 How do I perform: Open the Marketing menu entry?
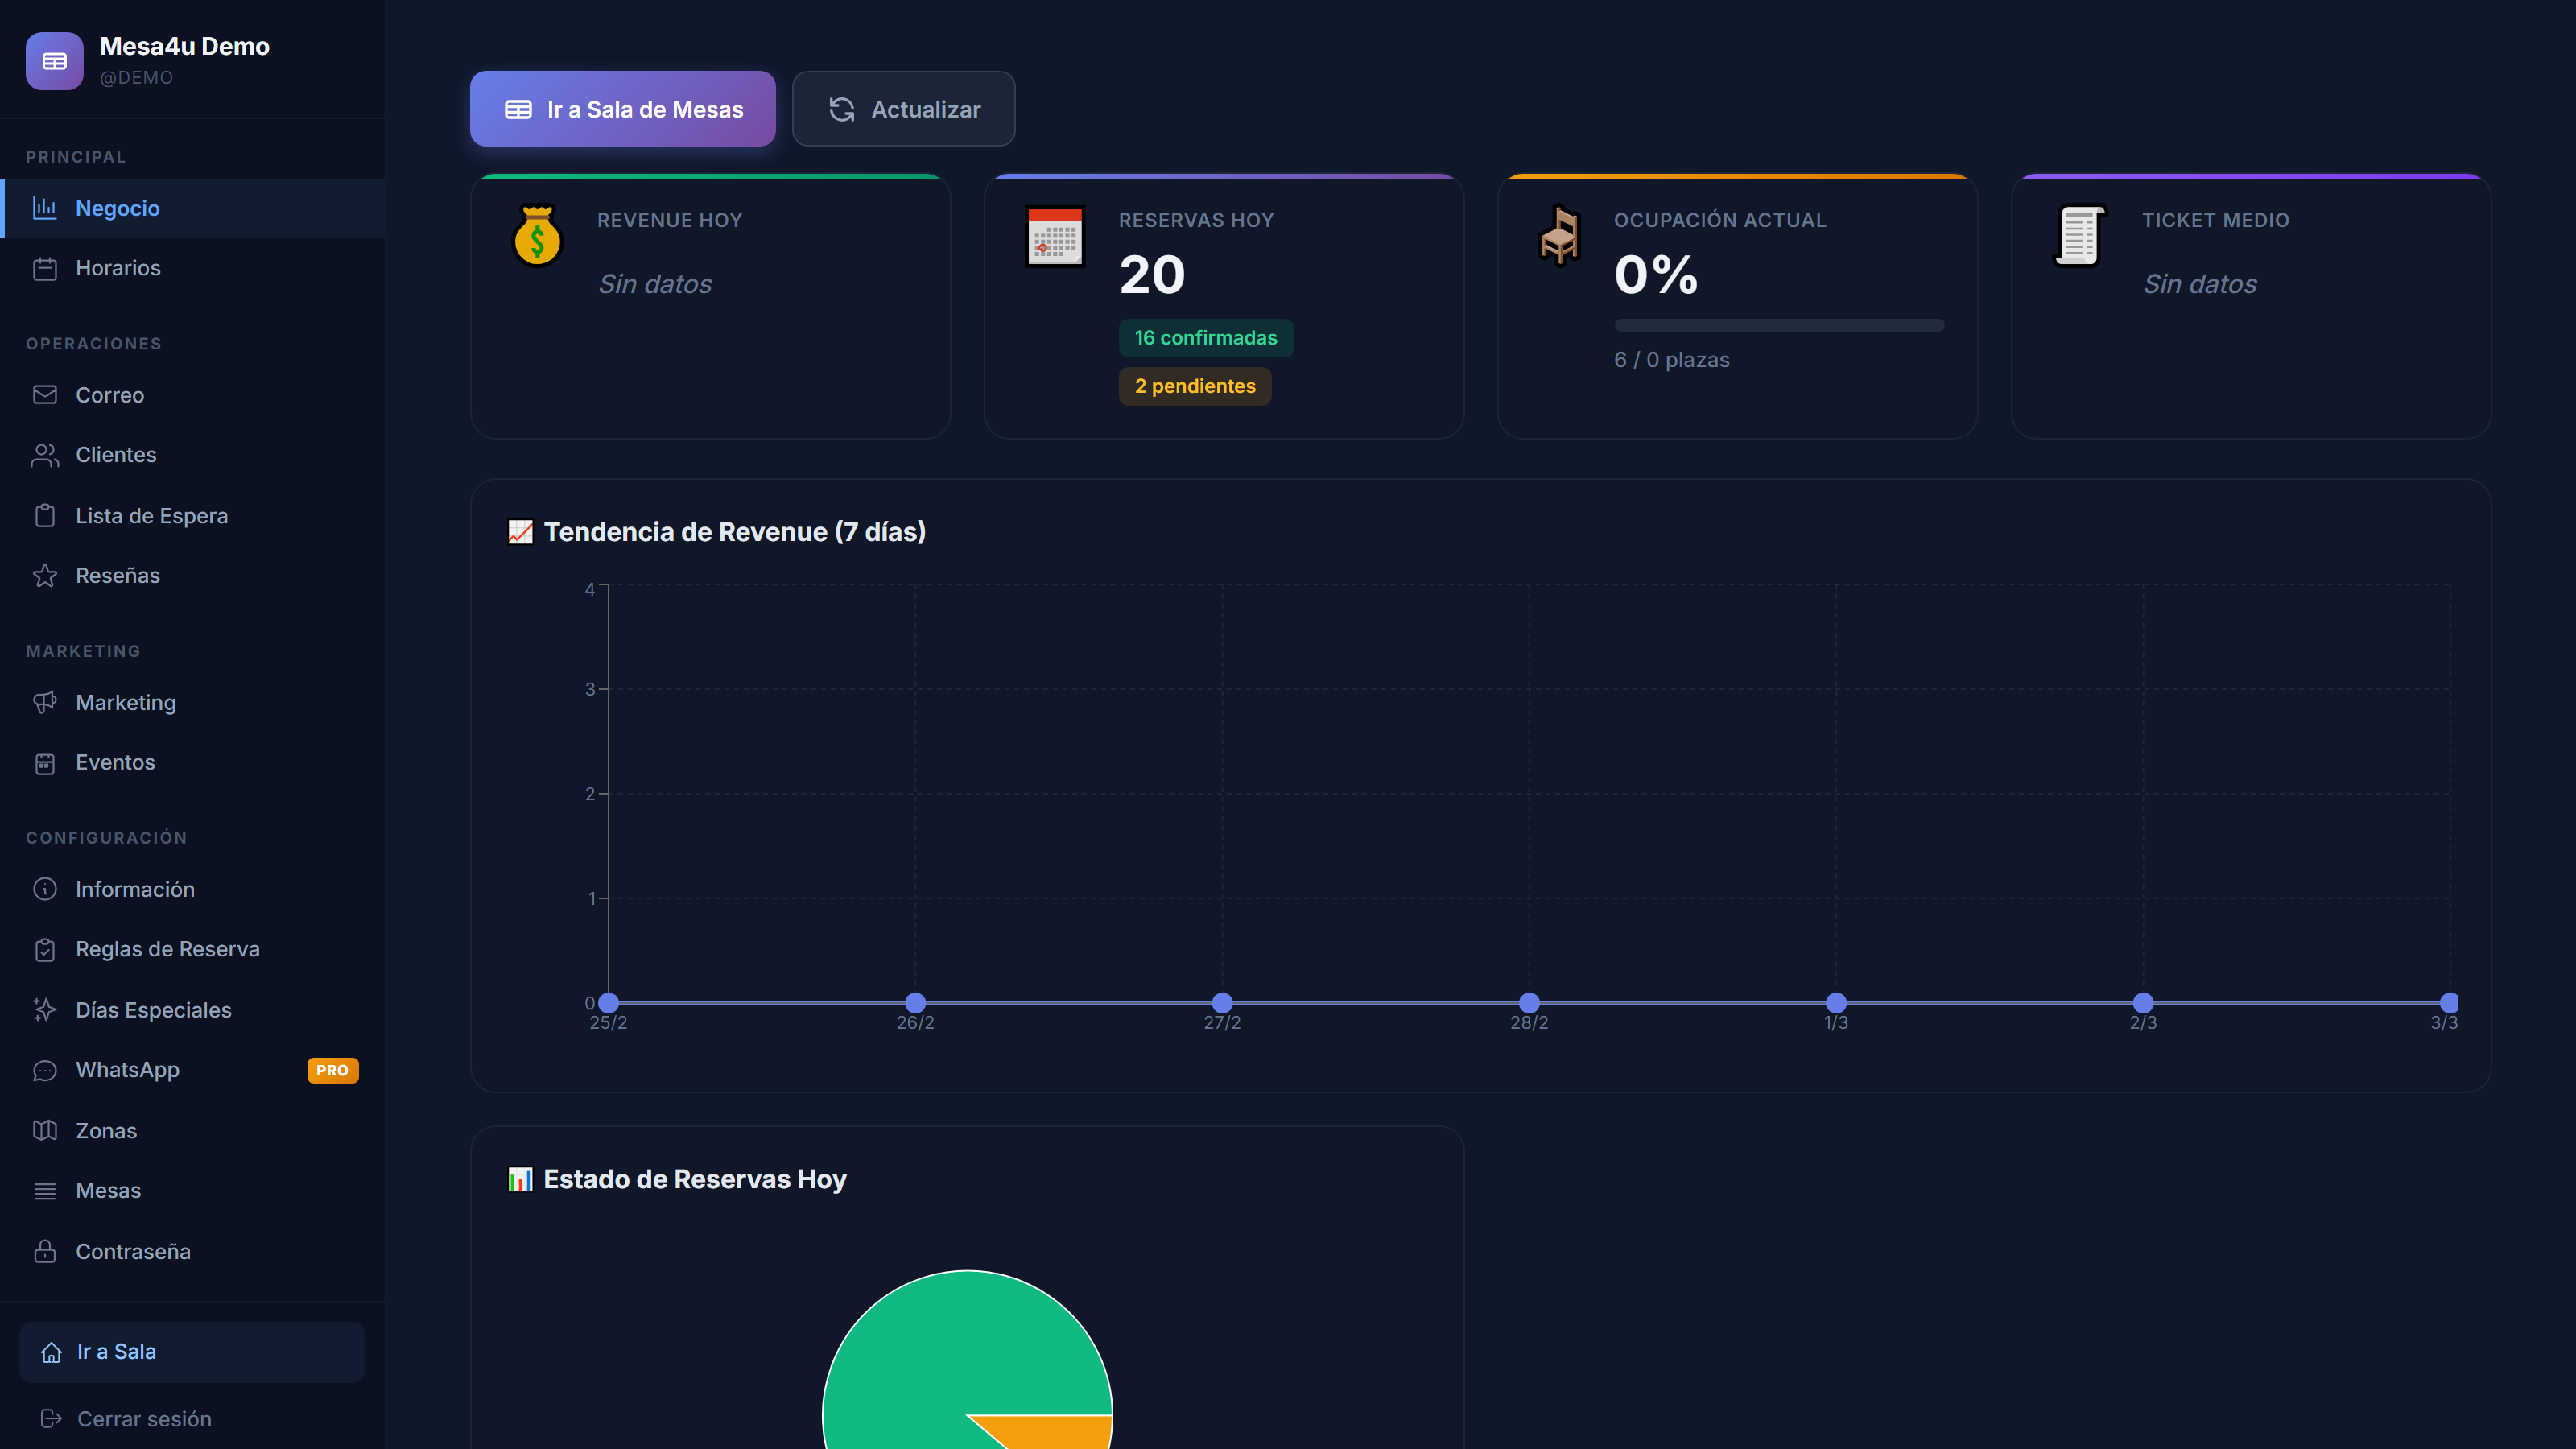(x=193, y=702)
